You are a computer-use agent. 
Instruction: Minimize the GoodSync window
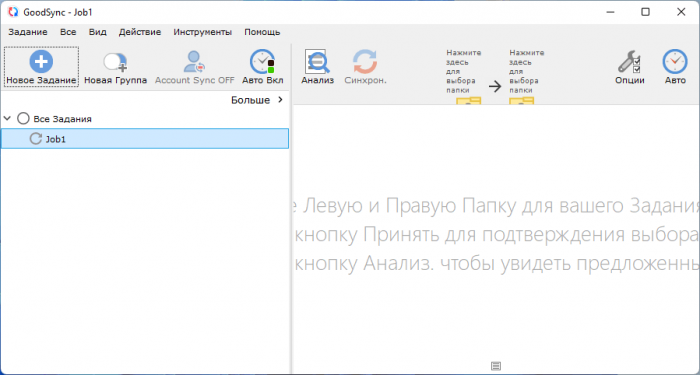[610, 12]
